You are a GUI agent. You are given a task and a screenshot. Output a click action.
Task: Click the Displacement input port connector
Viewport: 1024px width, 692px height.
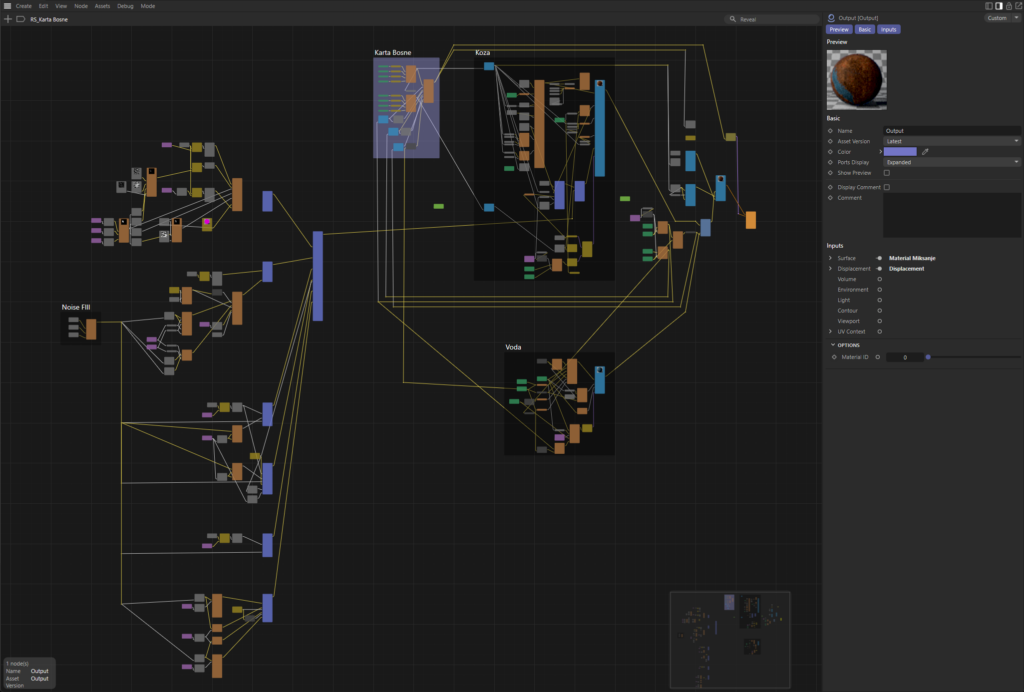click(879, 269)
